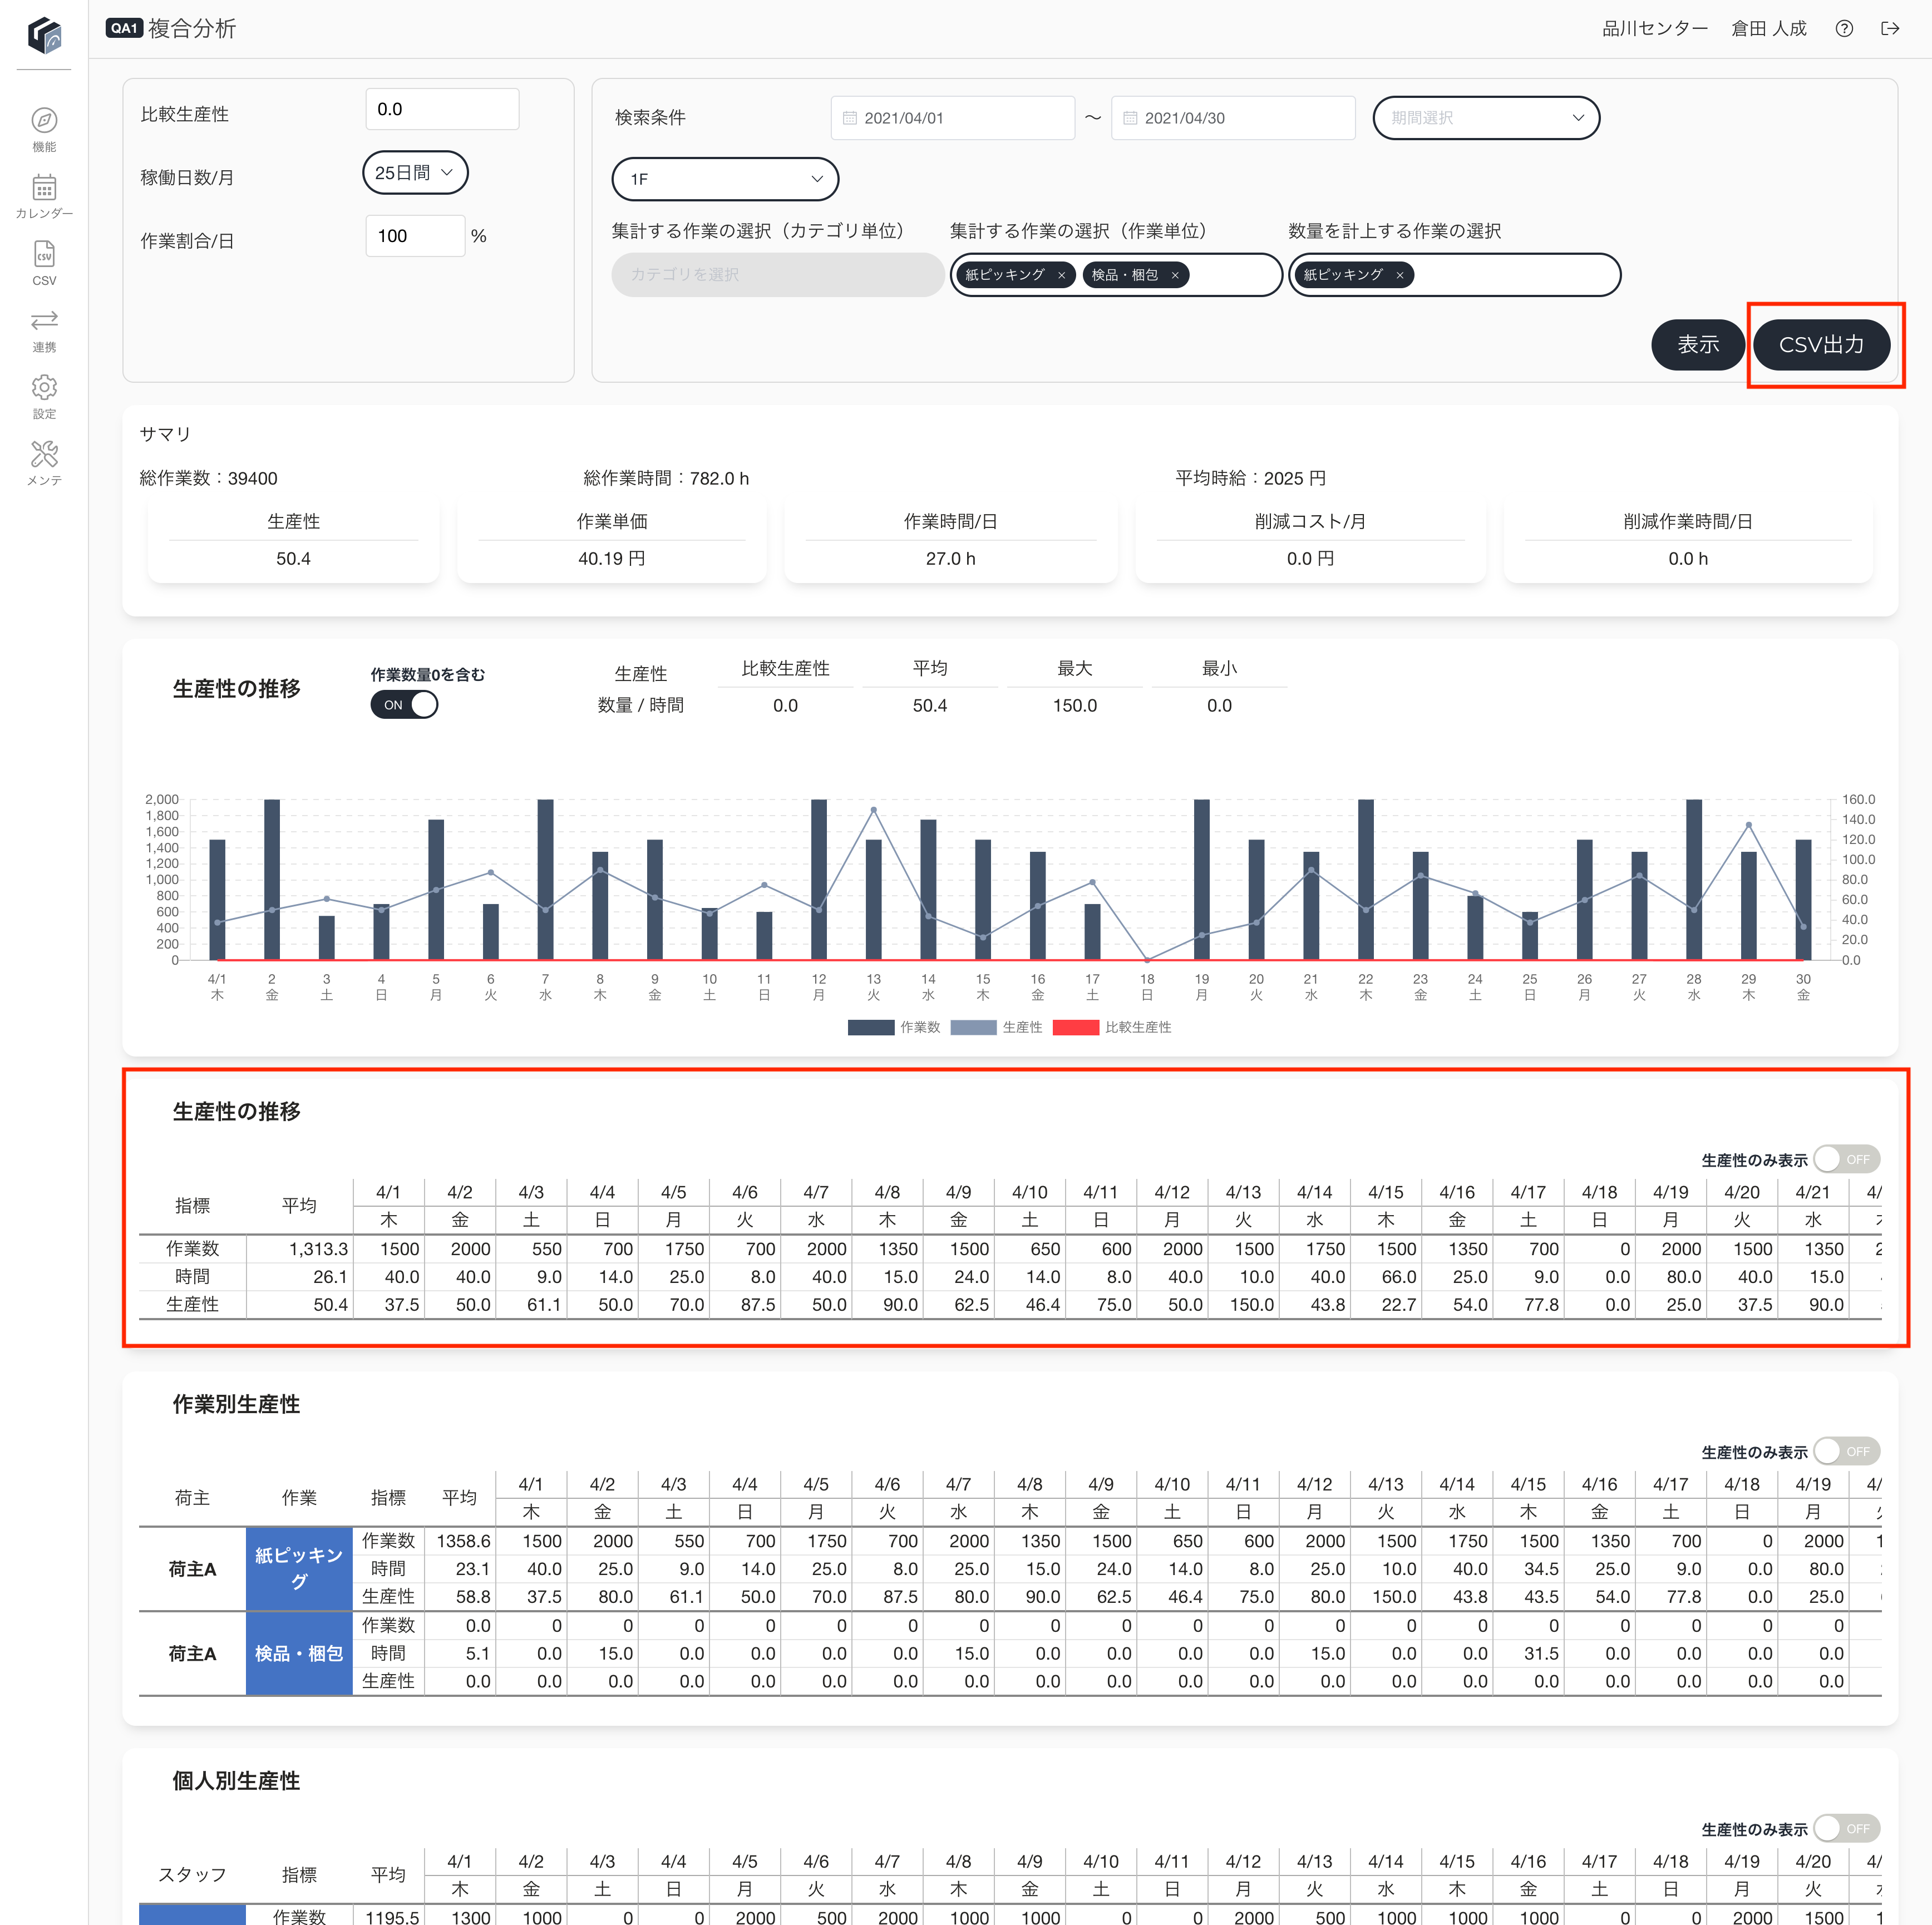1932x1925 pixels.
Task: Click the start date calendar icon
Action: pos(850,118)
